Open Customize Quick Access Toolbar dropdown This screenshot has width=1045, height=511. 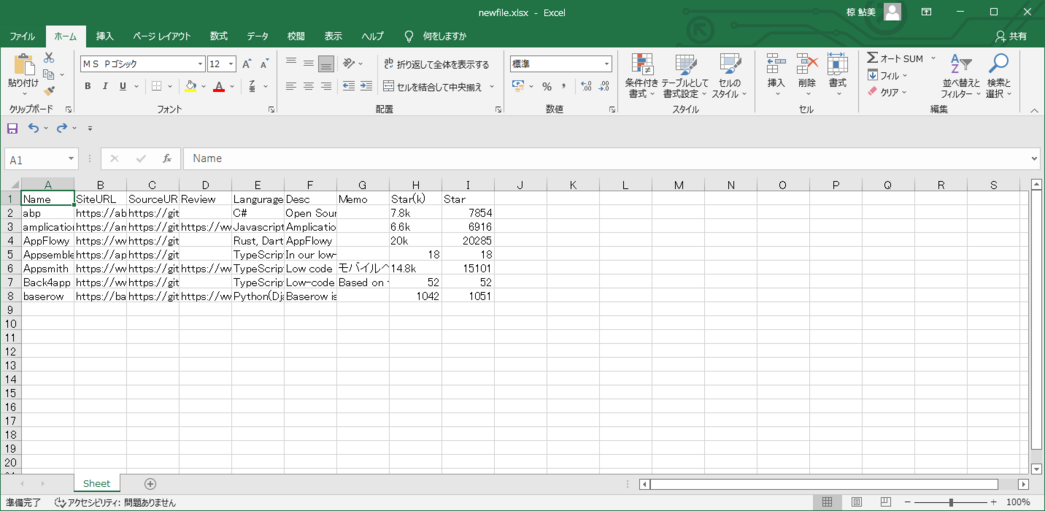pos(89,128)
